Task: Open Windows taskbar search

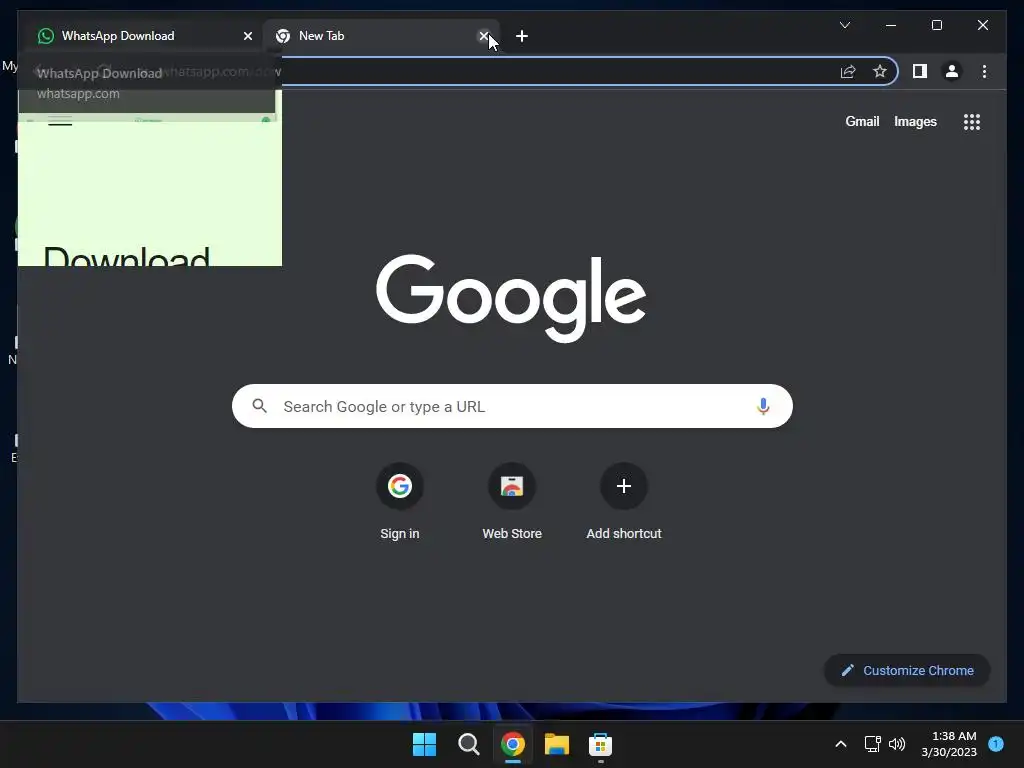Action: [x=468, y=744]
